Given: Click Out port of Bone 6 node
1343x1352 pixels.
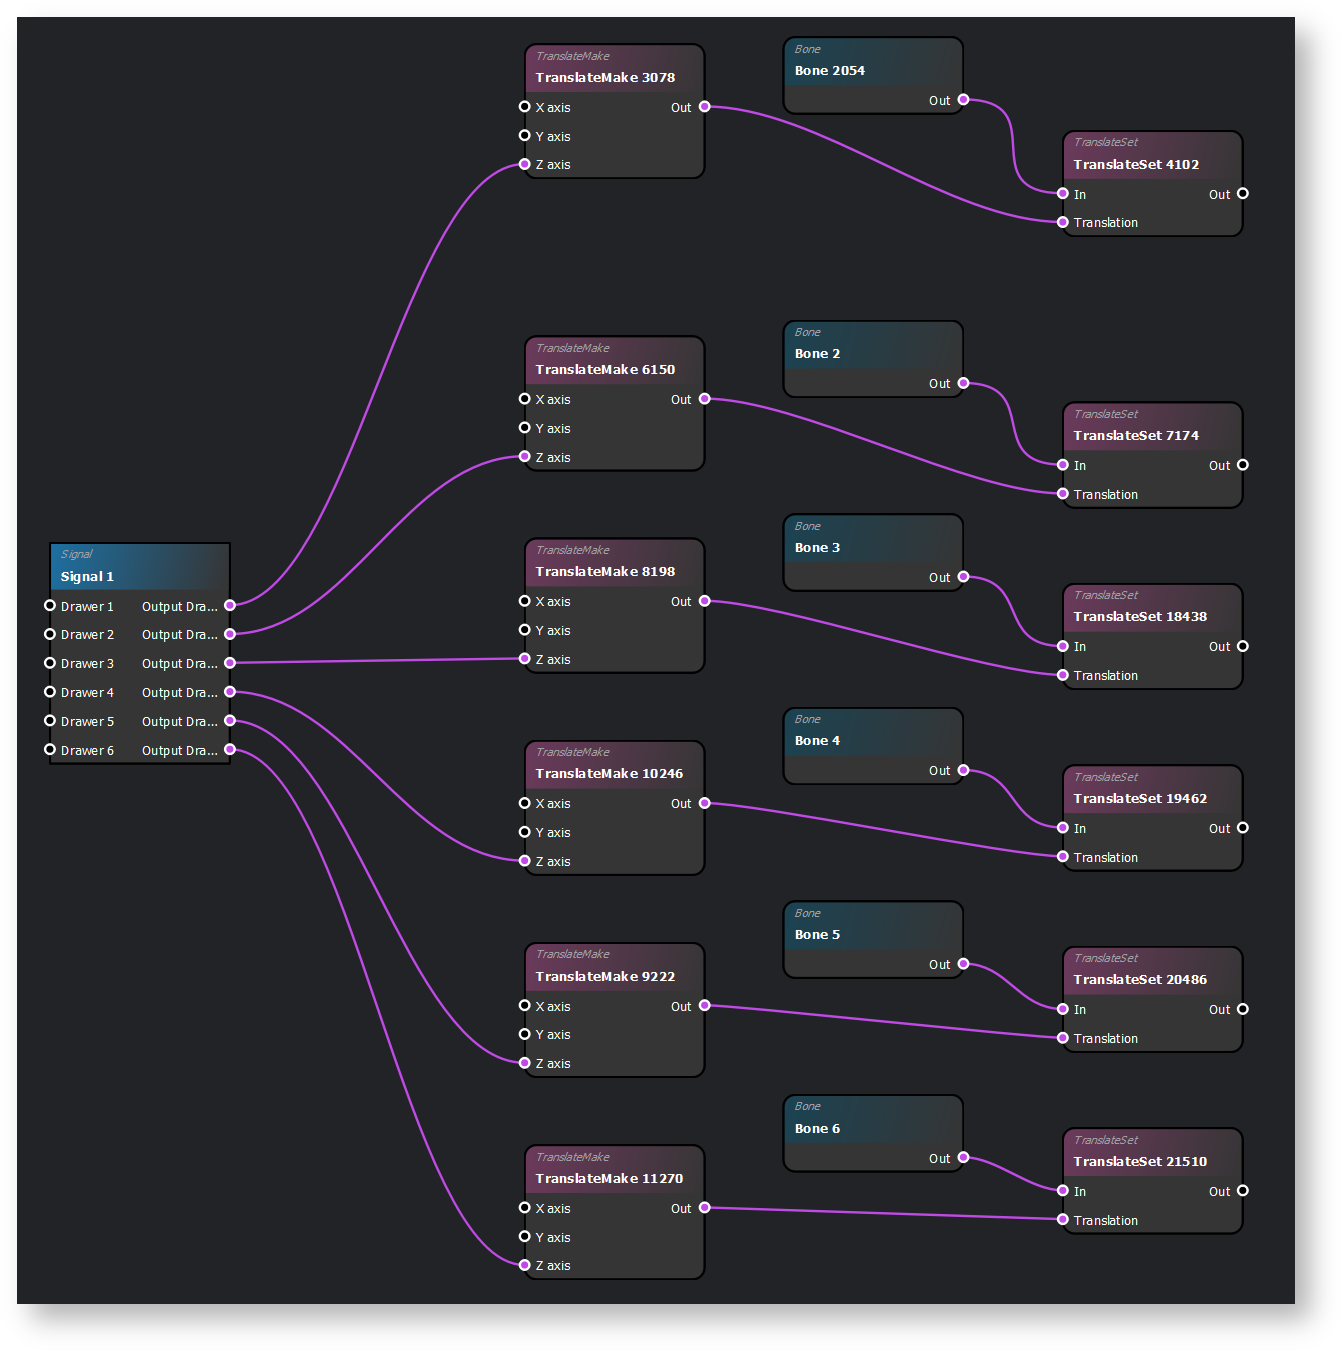Looking at the screenshot, I should [963, 1158].
